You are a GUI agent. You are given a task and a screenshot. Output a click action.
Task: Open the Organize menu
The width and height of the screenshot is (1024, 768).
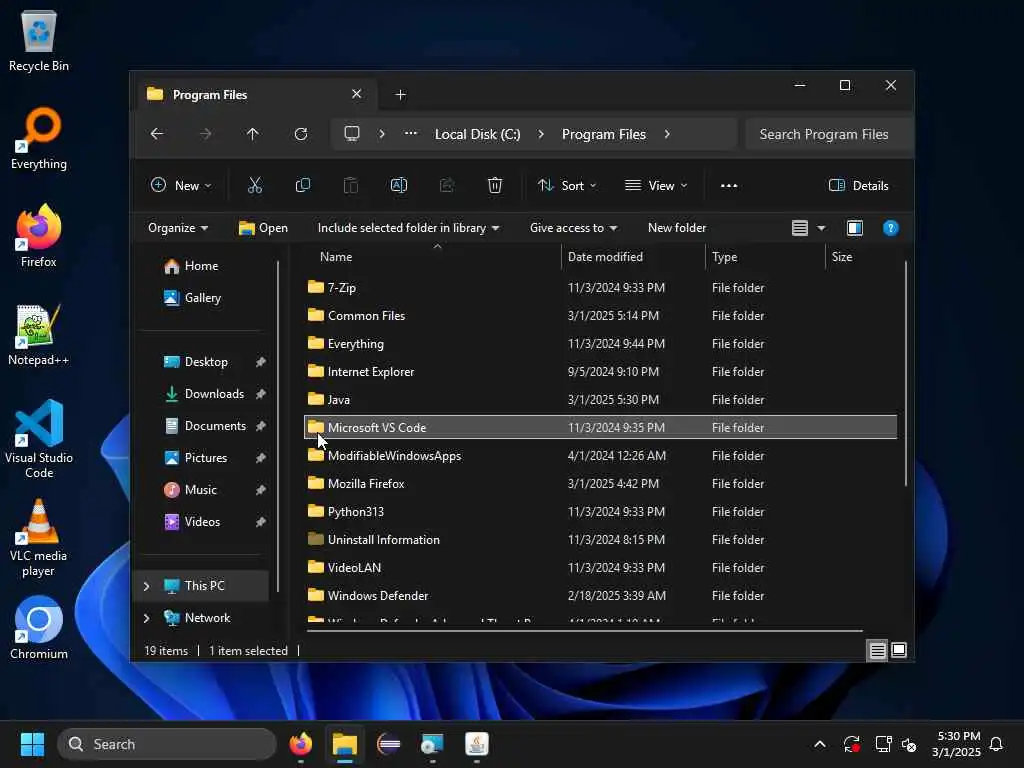tap(178, 228)
